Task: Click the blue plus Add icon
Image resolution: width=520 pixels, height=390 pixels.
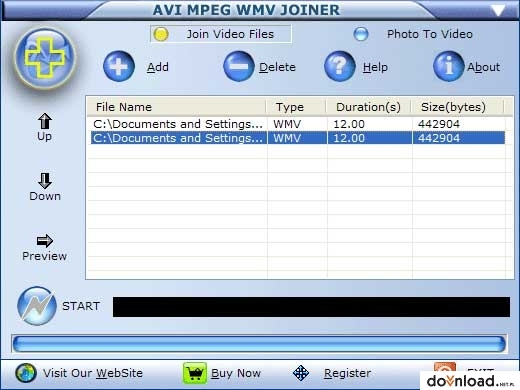Action: point(119,66)
